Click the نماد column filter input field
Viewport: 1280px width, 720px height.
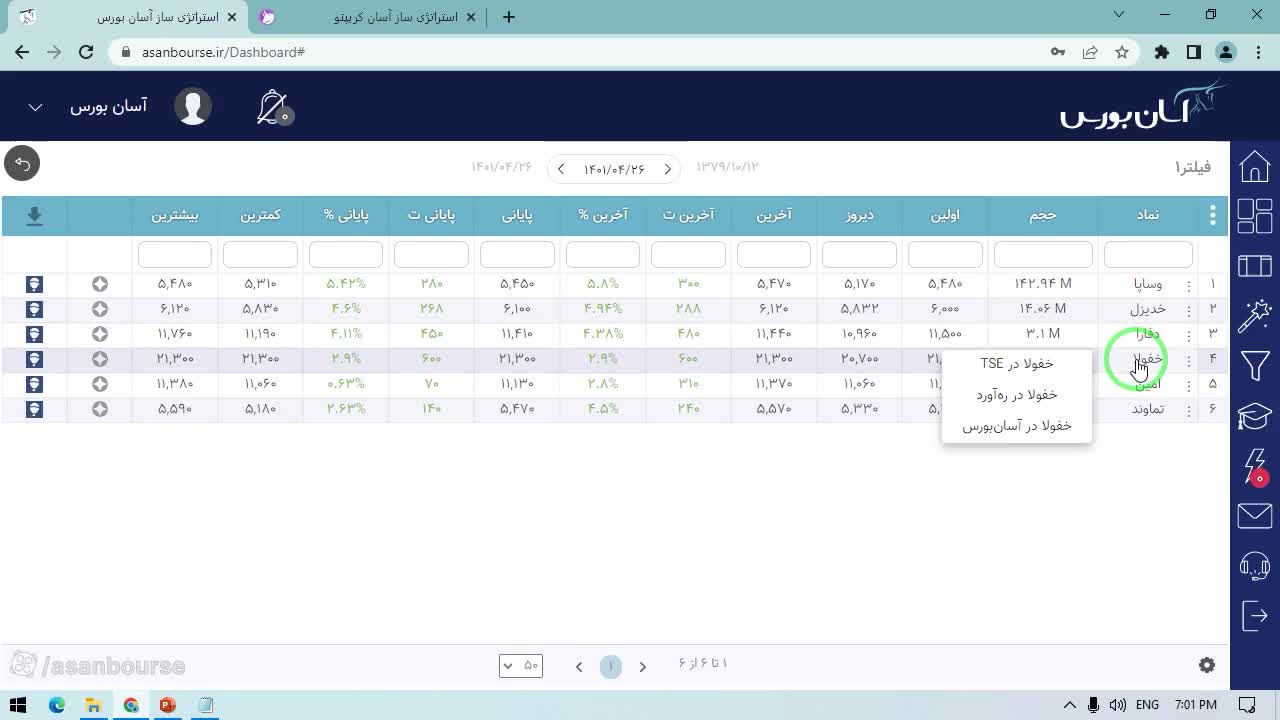click(1148, 254)
